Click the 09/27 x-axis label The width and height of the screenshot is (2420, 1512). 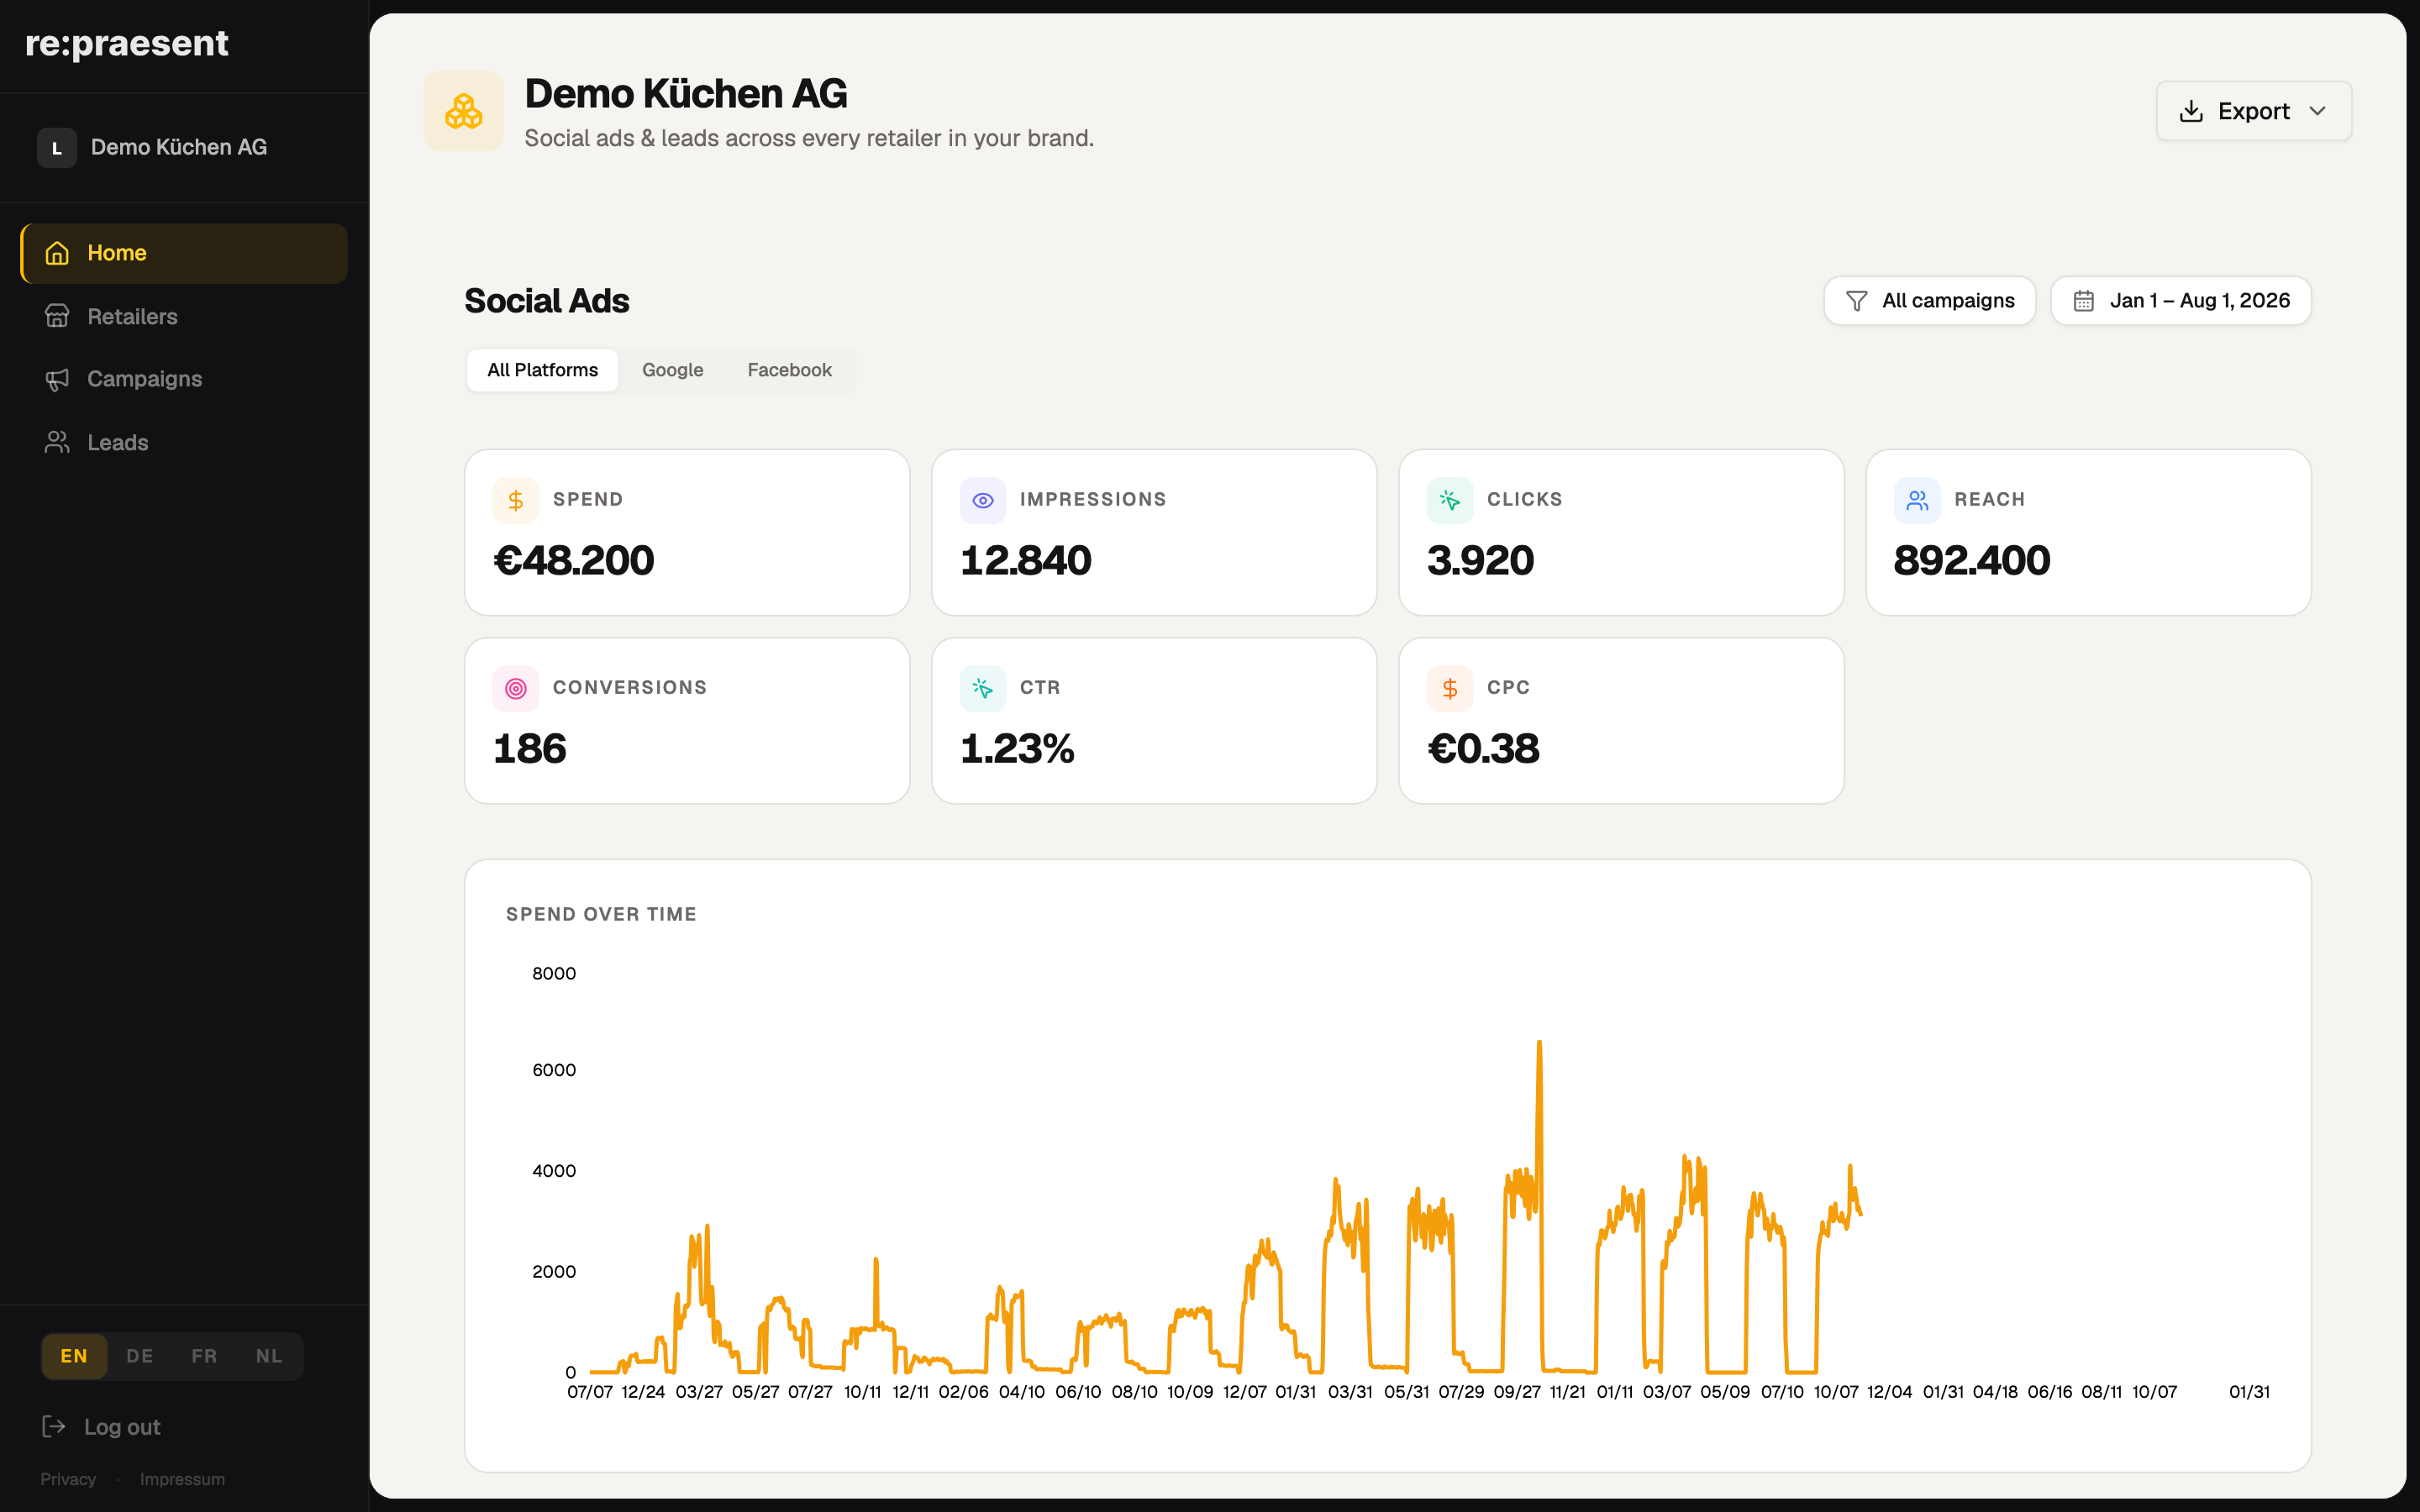coord(1517,1392)
